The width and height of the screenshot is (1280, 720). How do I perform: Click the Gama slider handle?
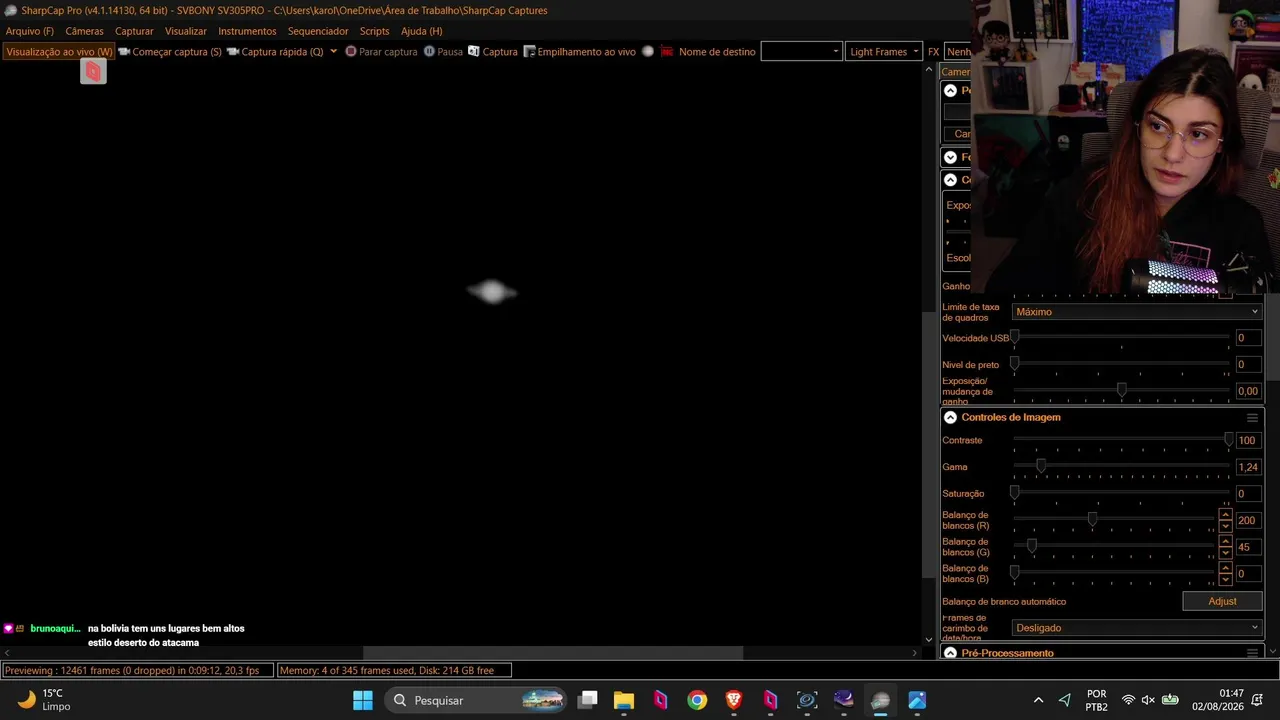[x=1041, y=467]
